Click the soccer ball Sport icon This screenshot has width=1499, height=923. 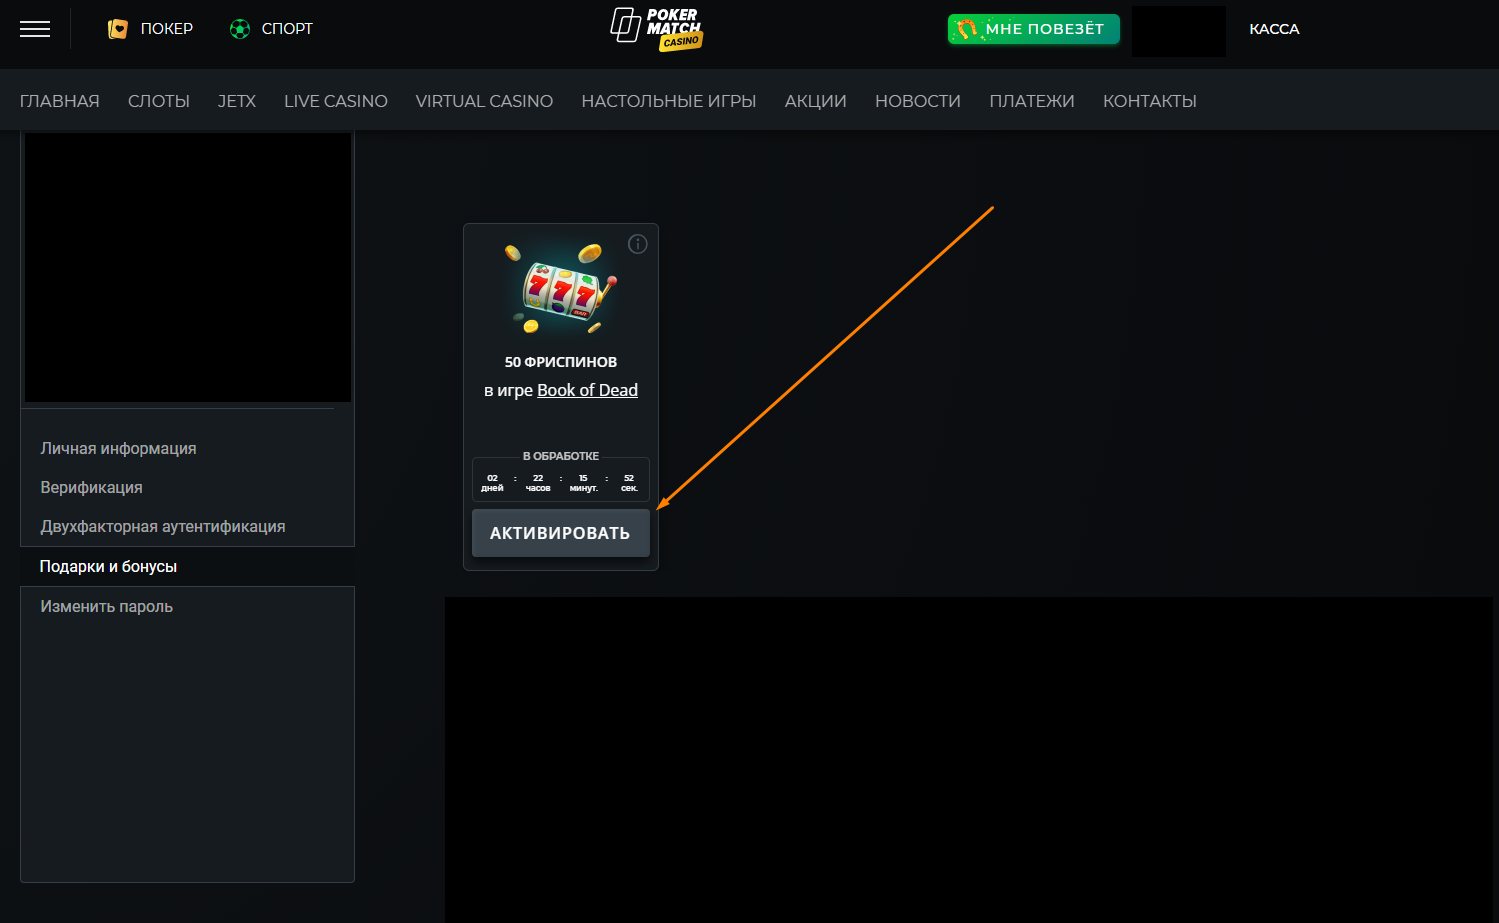(240, 29)
